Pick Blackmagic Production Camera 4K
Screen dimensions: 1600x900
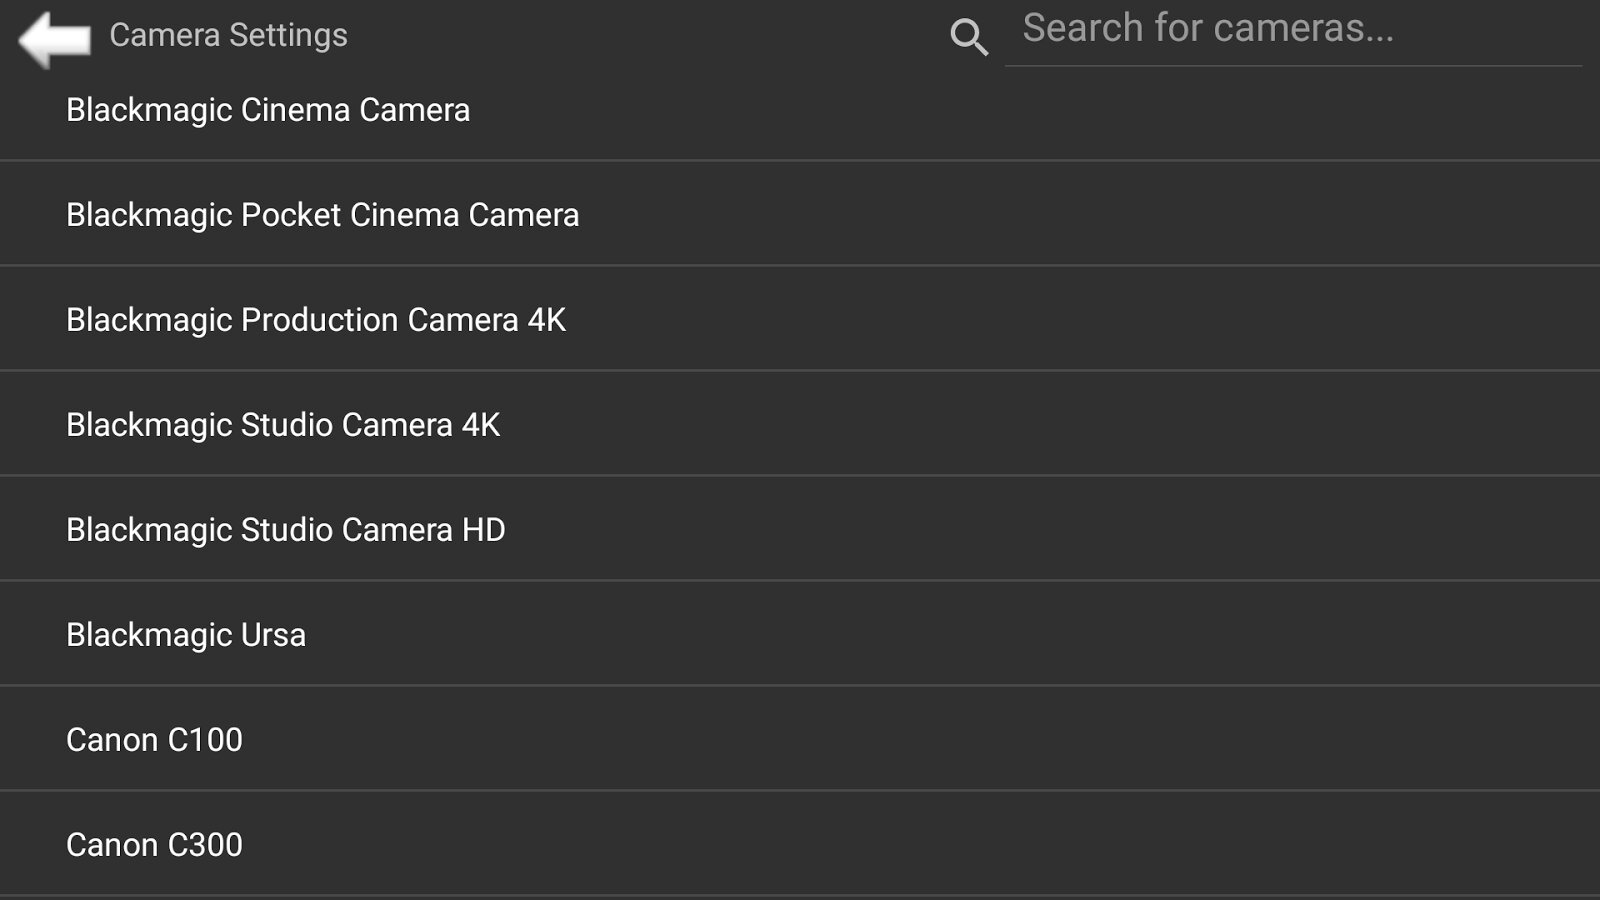[x=316, y=320]
